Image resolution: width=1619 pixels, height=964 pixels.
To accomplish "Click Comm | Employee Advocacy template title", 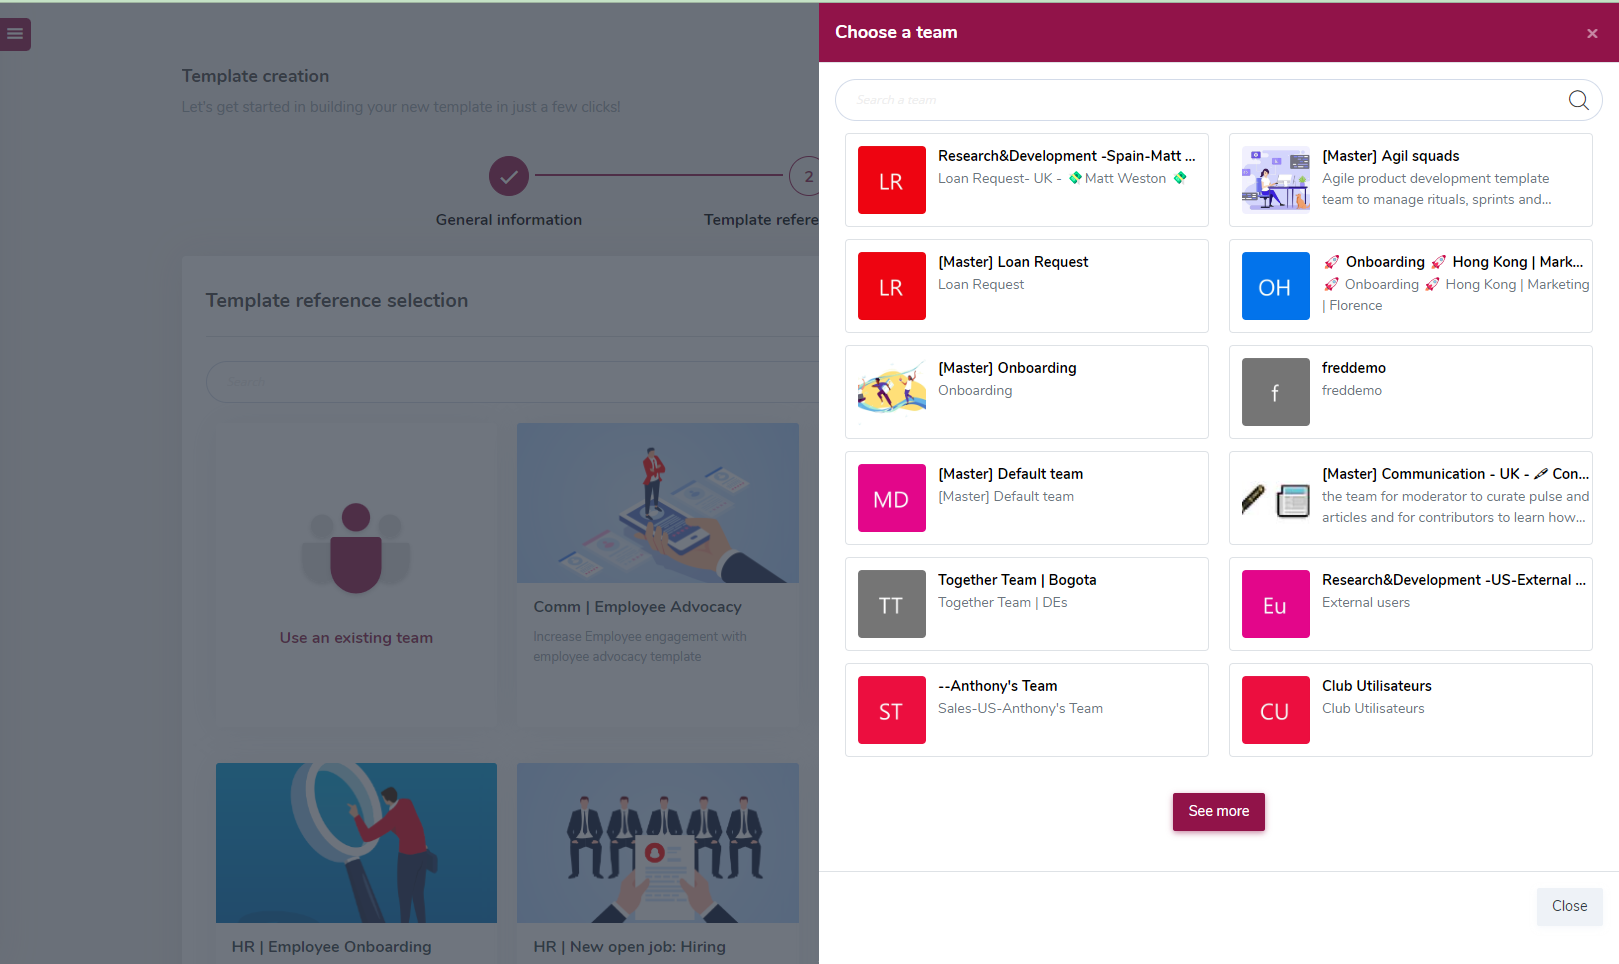I will tap(637, 607).
